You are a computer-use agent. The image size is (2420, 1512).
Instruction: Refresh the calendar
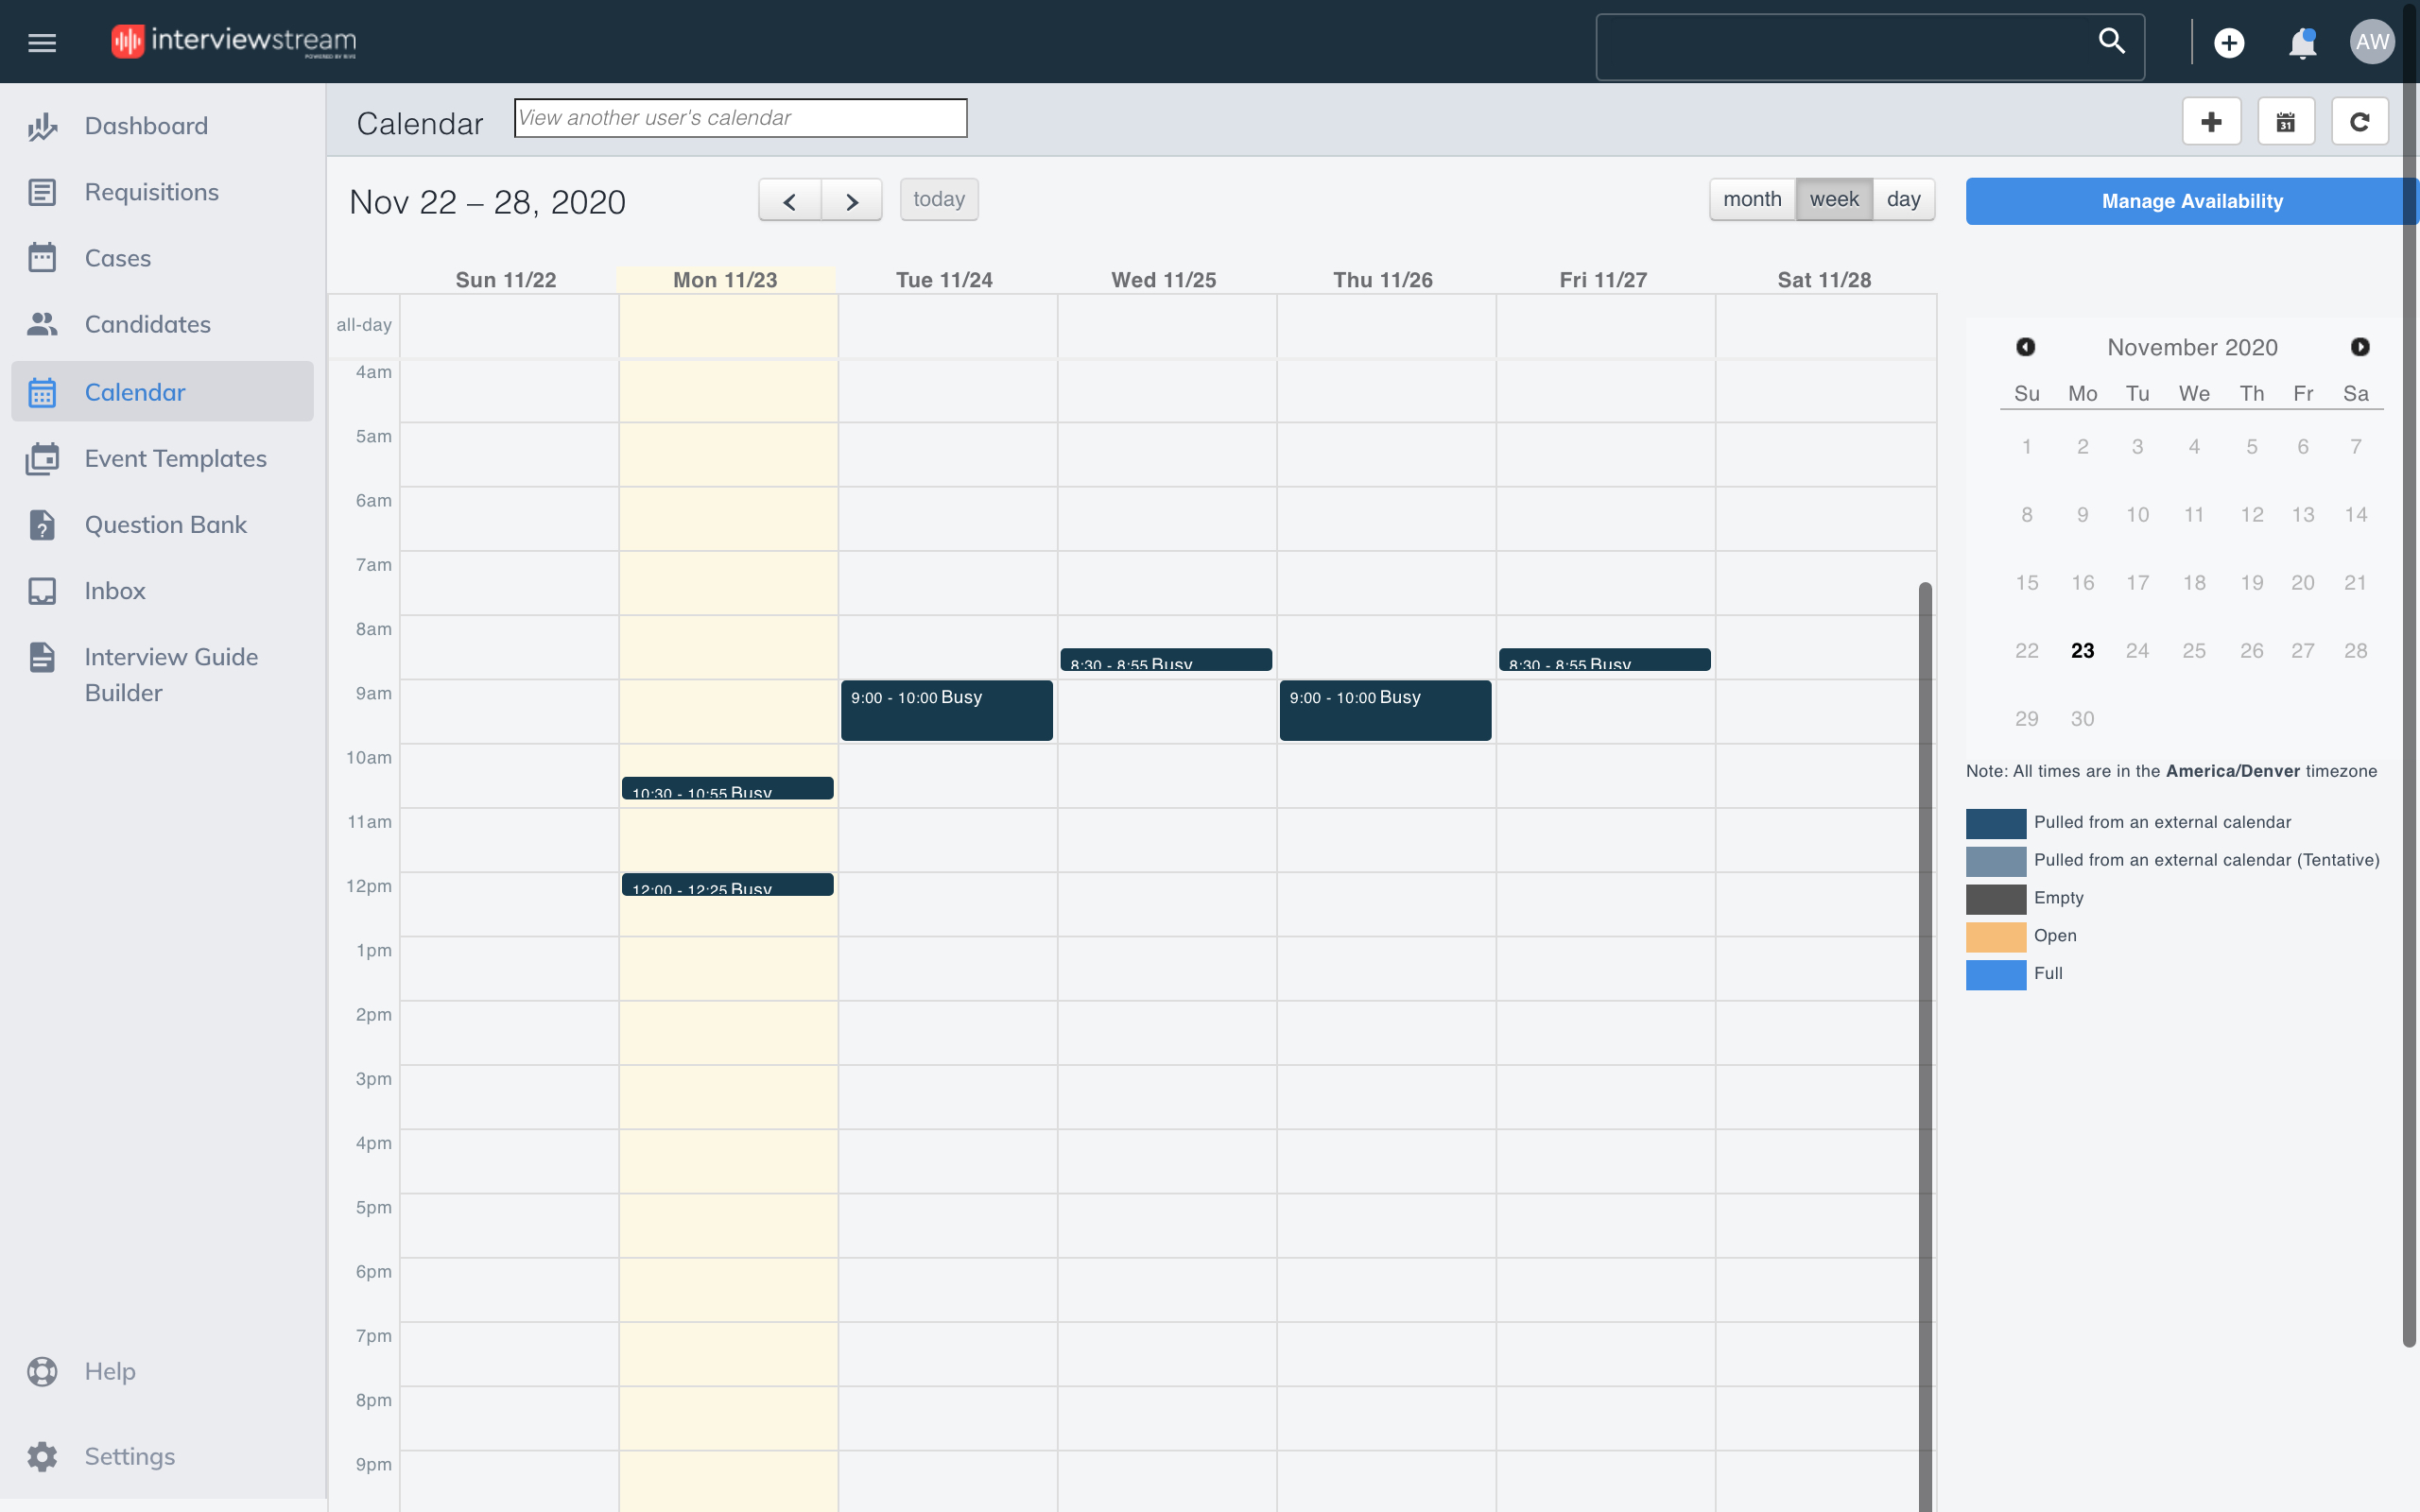point(2360,122)
